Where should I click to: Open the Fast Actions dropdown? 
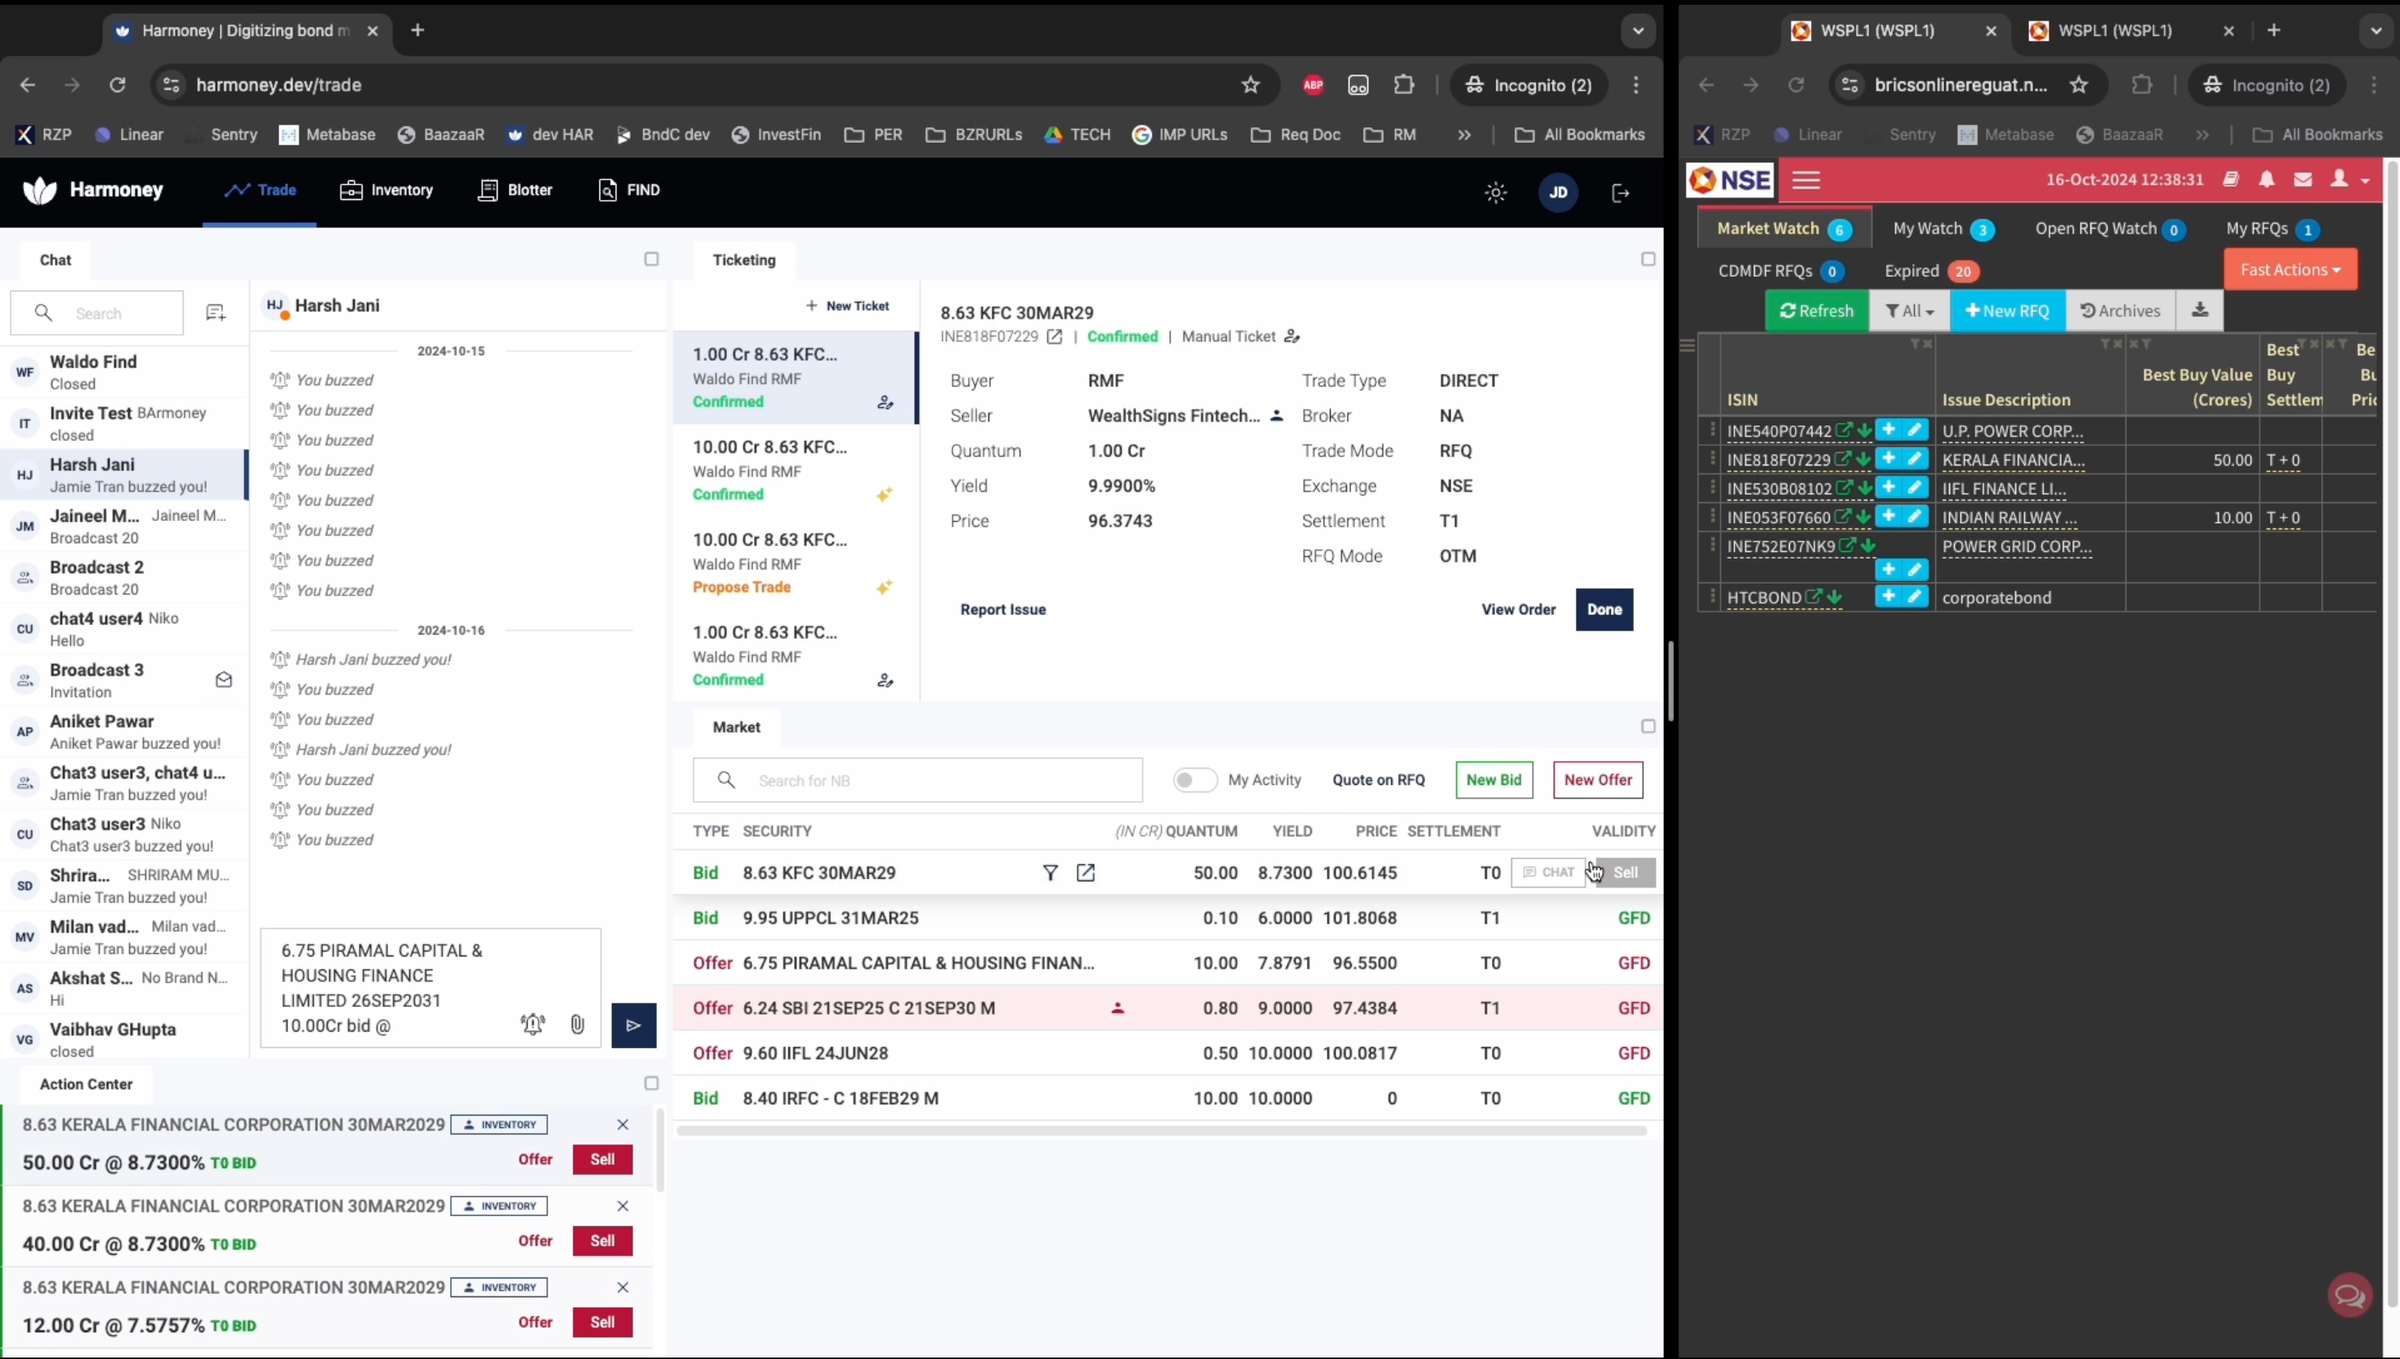tap(2290, 269)
